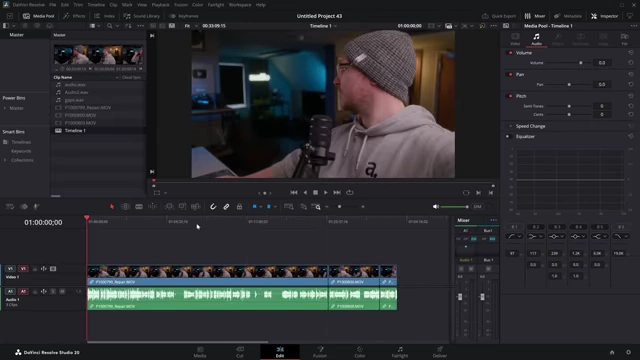Mute Audio 1 track M button

[x=62, y=291]
